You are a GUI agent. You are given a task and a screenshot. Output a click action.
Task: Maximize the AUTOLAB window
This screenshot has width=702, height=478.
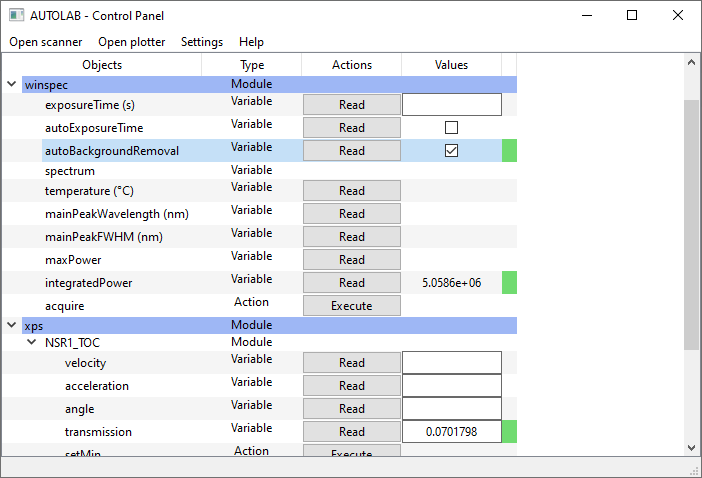click(x=632, y=15)
